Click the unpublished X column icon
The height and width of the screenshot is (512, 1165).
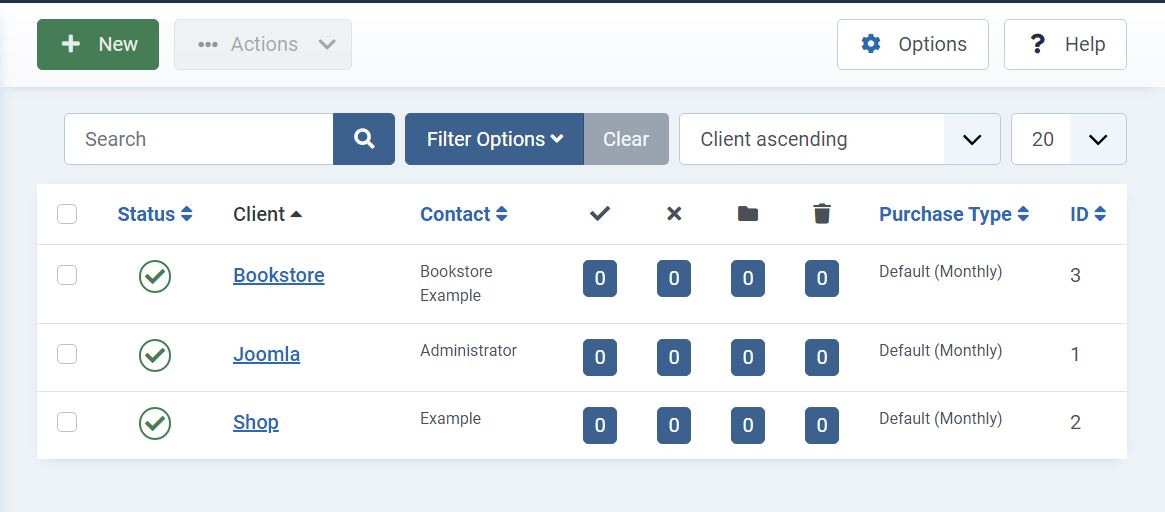[674, 214]
